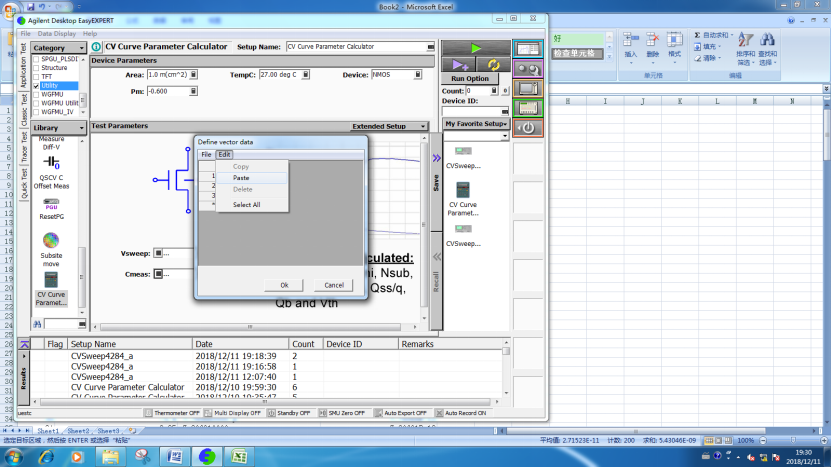Open Cmeas vector data editor icon

[158, 274]
